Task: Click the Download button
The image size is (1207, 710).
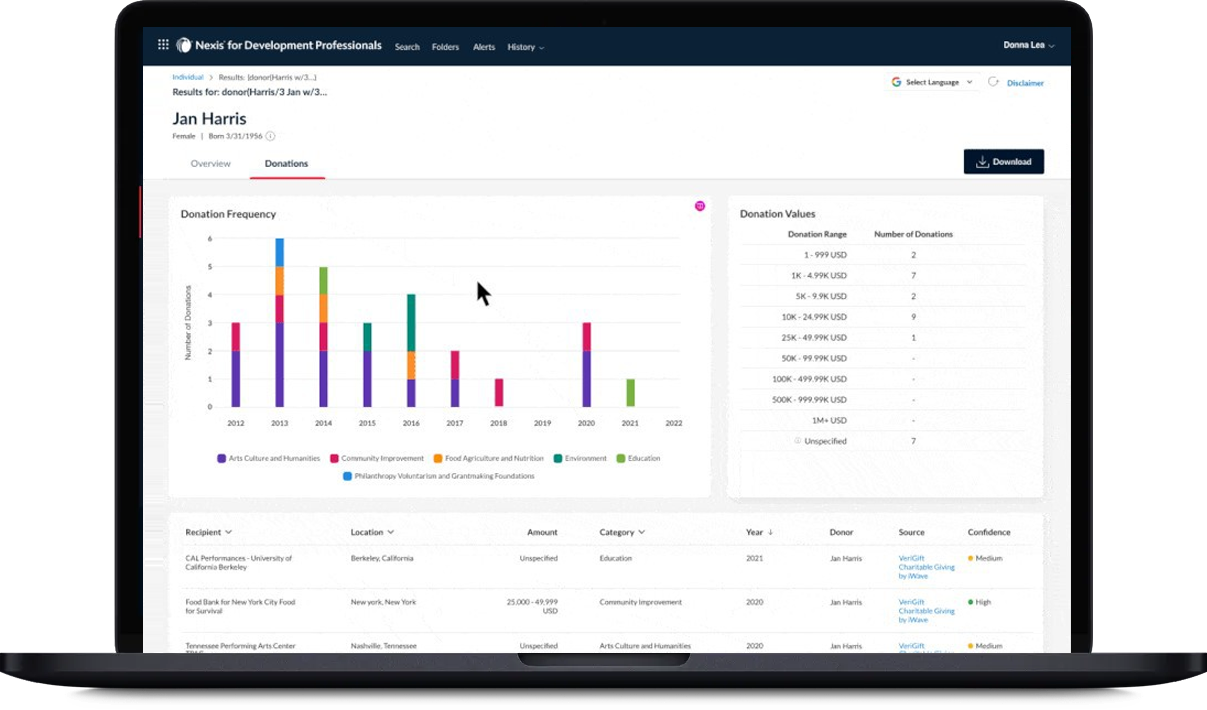Action: [x=1003, y=162]
